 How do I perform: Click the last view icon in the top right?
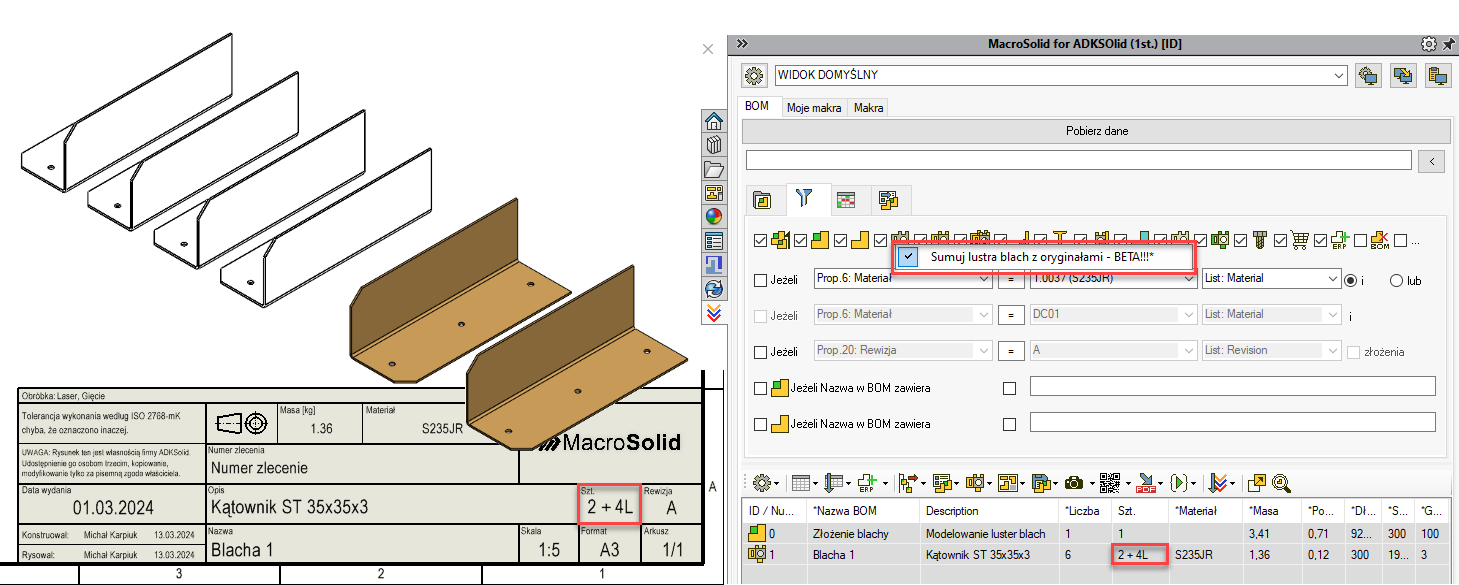click(1439, 76)
